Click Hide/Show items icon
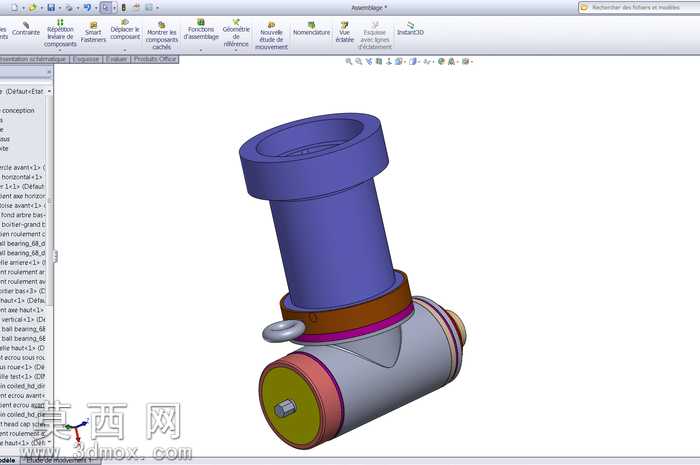 [427, 62]
